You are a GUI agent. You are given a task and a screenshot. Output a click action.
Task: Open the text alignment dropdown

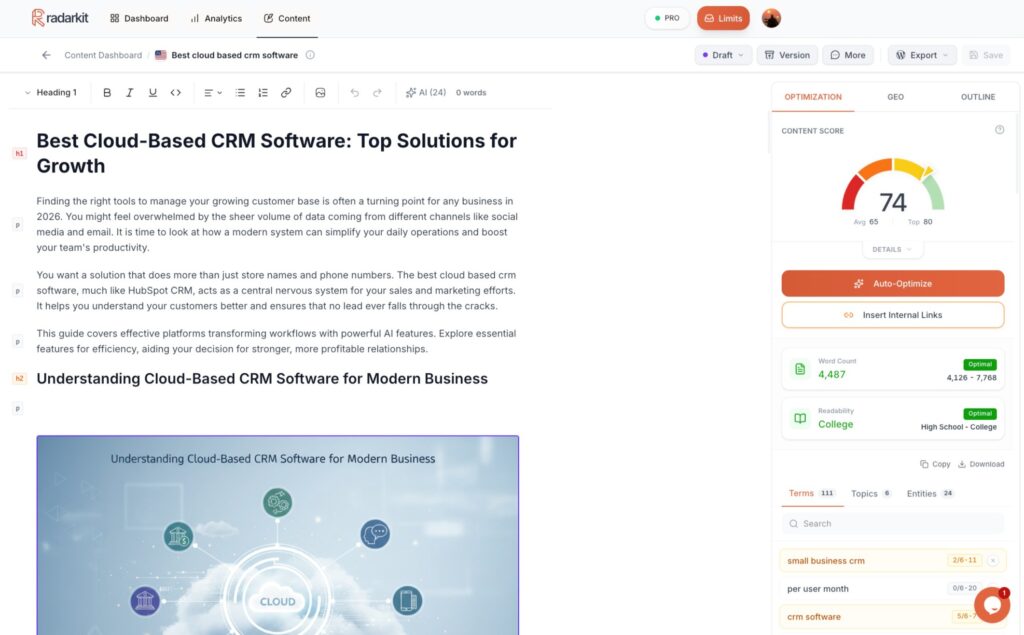[213, 93]
